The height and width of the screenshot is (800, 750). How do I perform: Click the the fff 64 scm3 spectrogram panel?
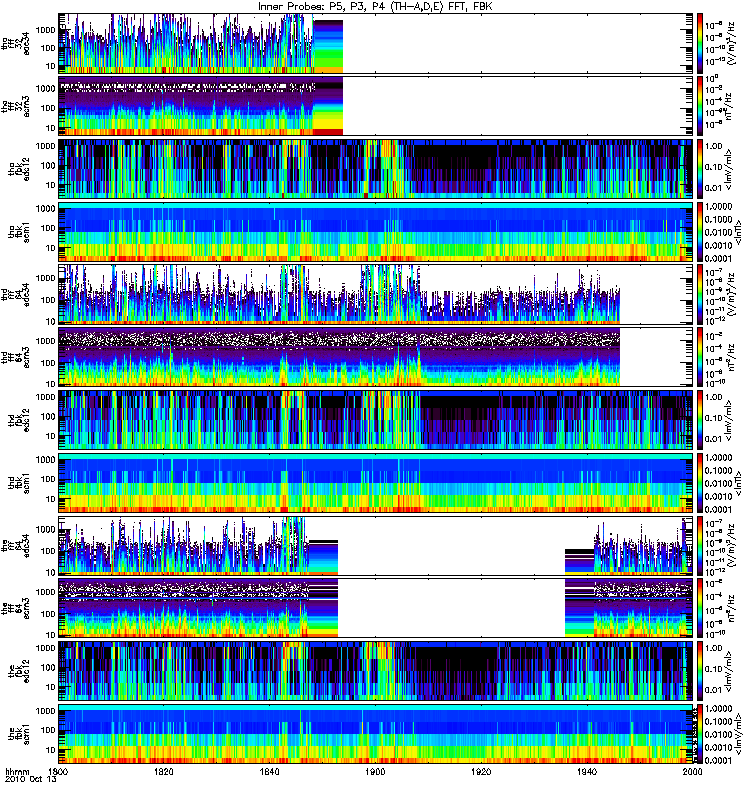click(x=376, y=608)
